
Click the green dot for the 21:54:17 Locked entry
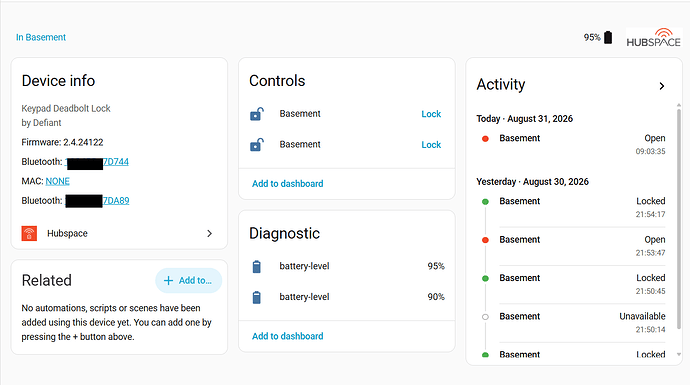485,202
